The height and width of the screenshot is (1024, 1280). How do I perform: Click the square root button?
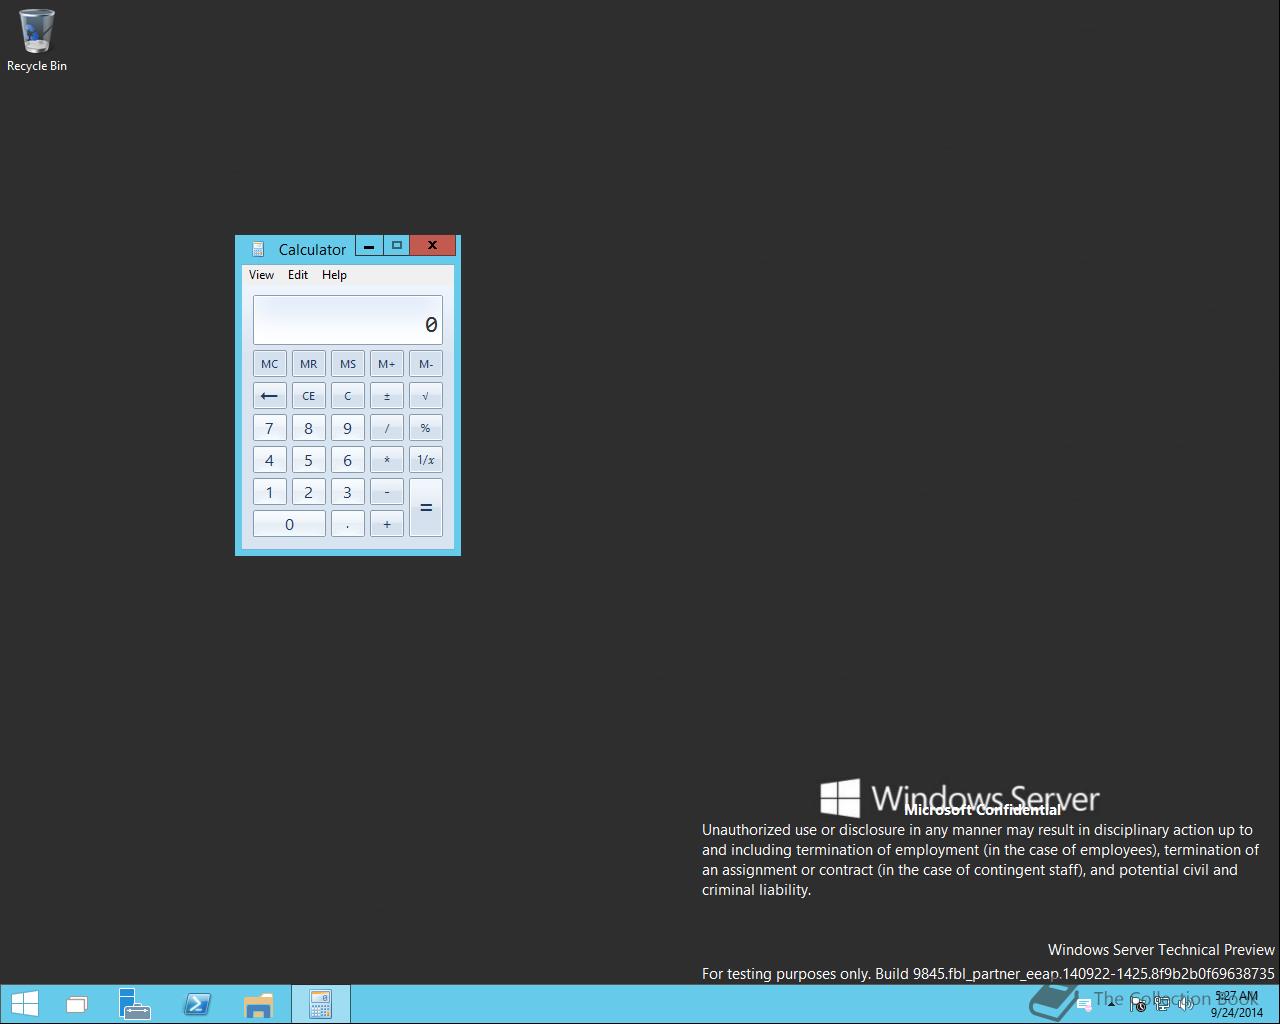click(x=425, y=396)
